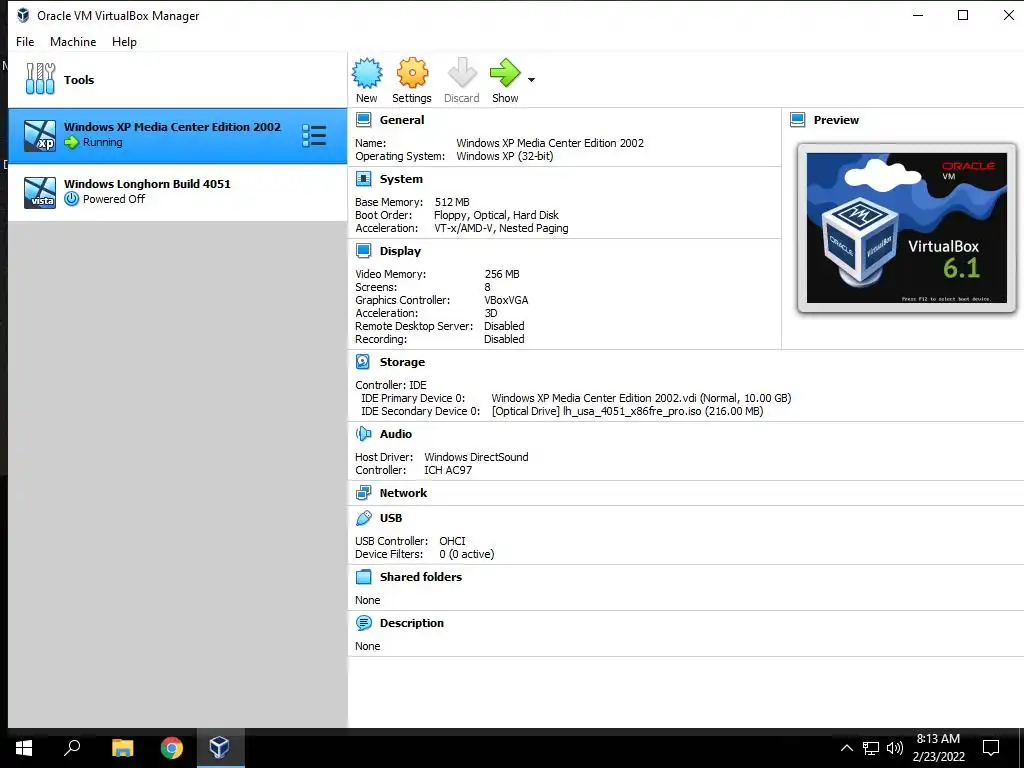Open the Shared folders header link
This screenshot has height=768, width=1024.
[x=421, y=577]
